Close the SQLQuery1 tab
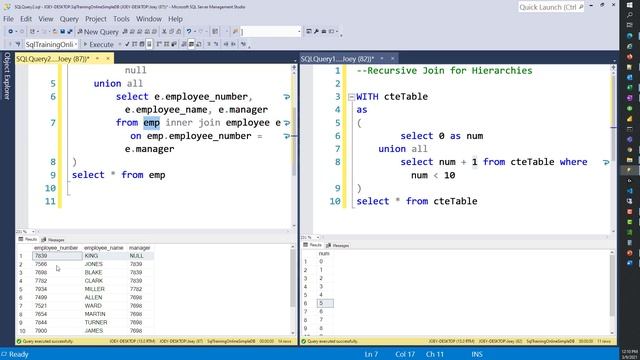 pyautogui.click(x=392, y=59)
